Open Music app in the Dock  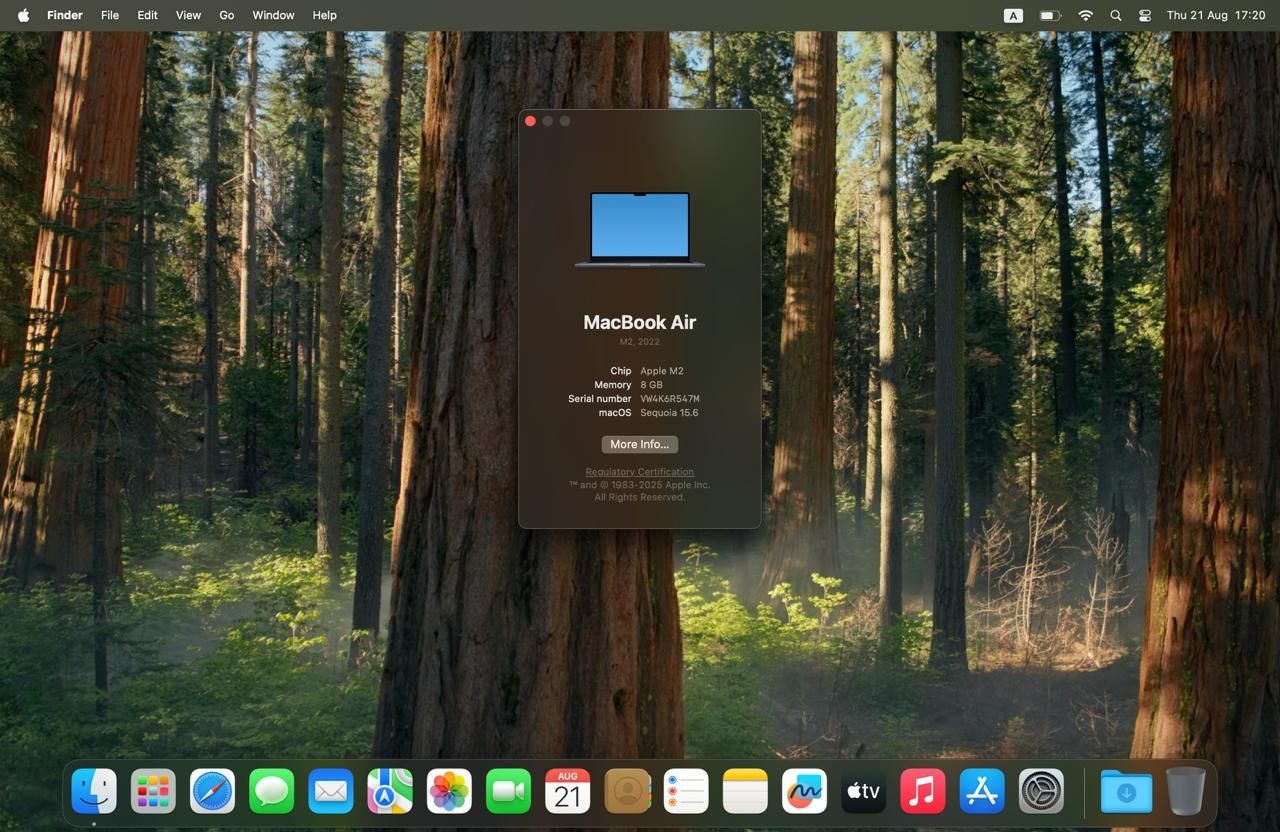pyautogui.click(x=923, y=792)
